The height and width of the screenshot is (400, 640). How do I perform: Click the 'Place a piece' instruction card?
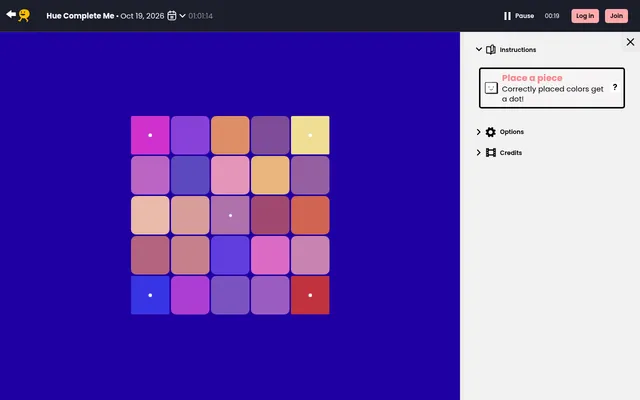tap(552, 88)
